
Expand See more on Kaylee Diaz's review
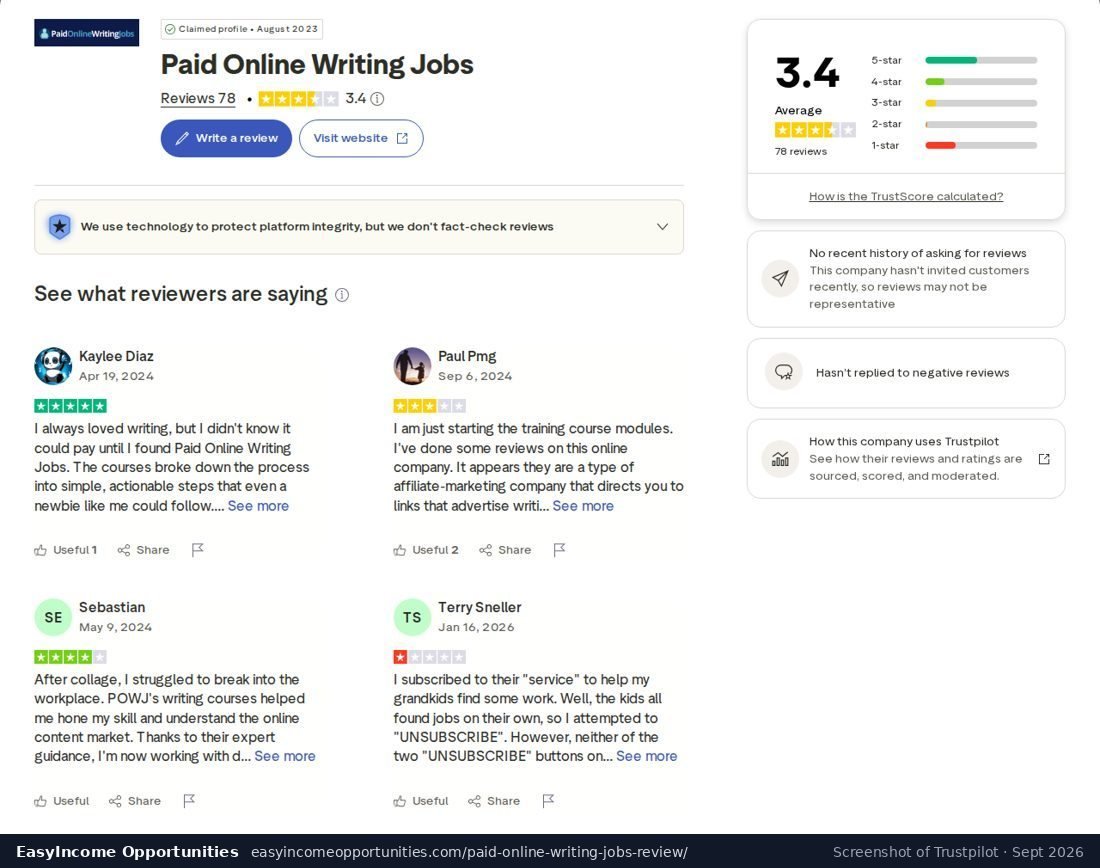[258, 506]
